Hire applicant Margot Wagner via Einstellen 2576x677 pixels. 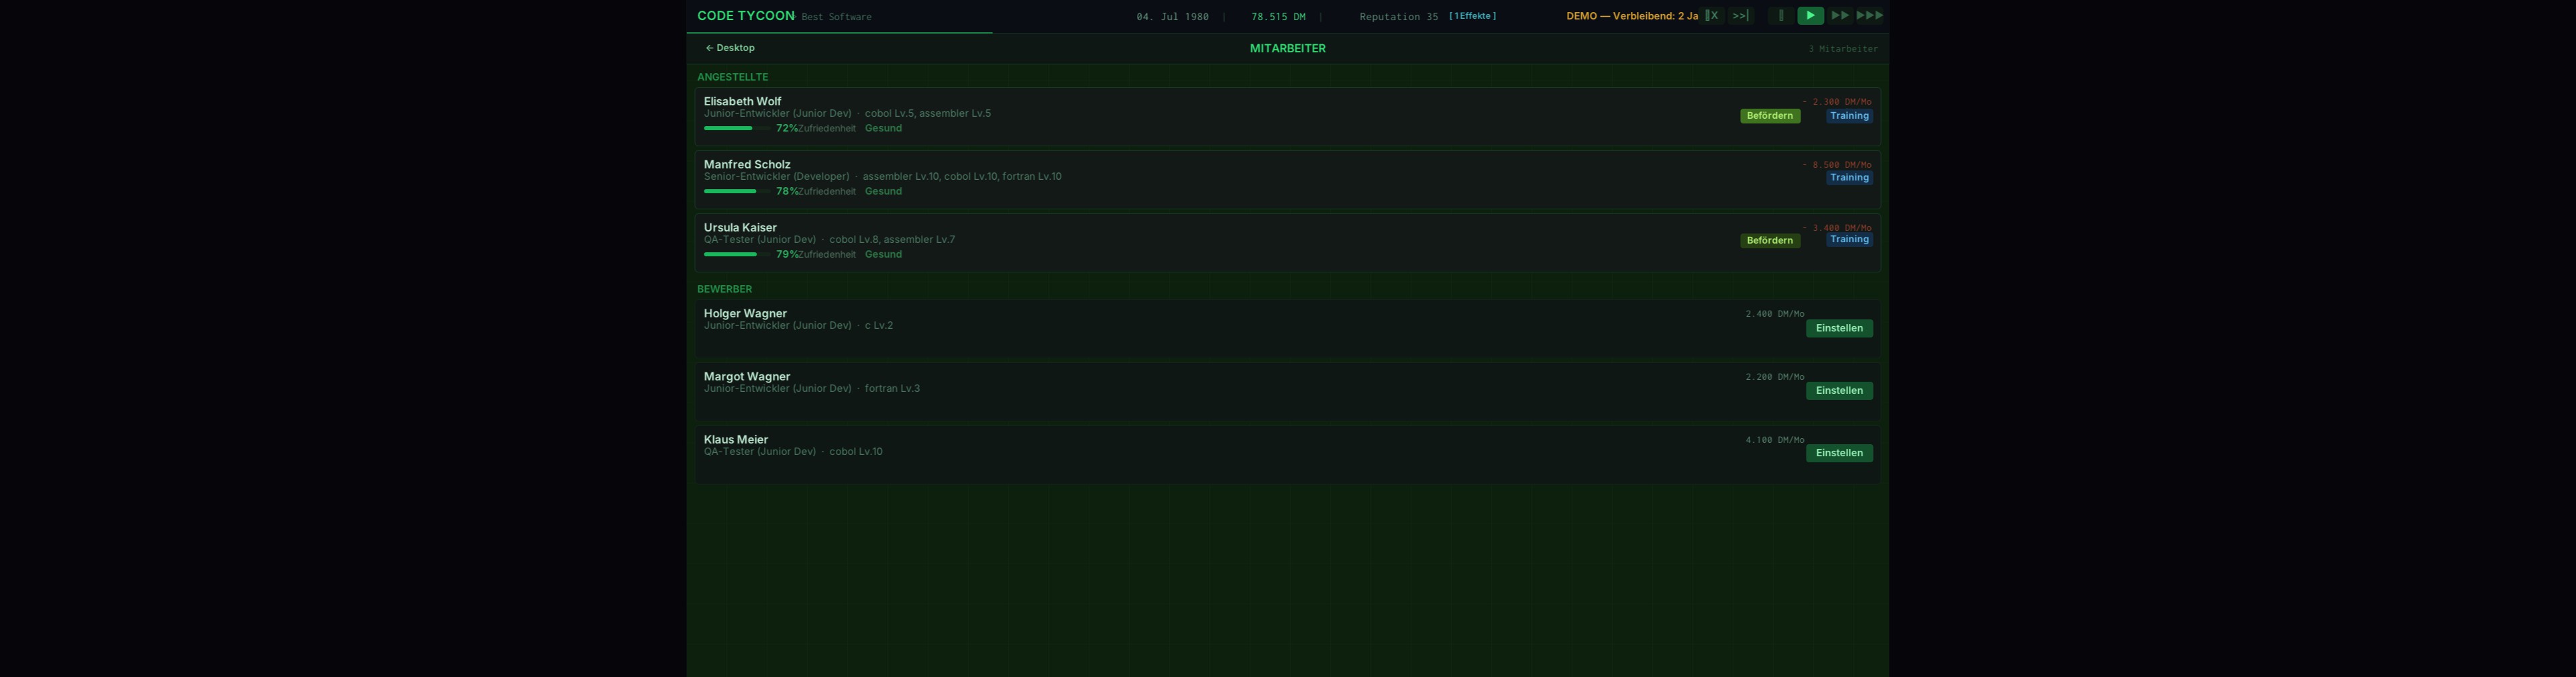pos(1838,391)
